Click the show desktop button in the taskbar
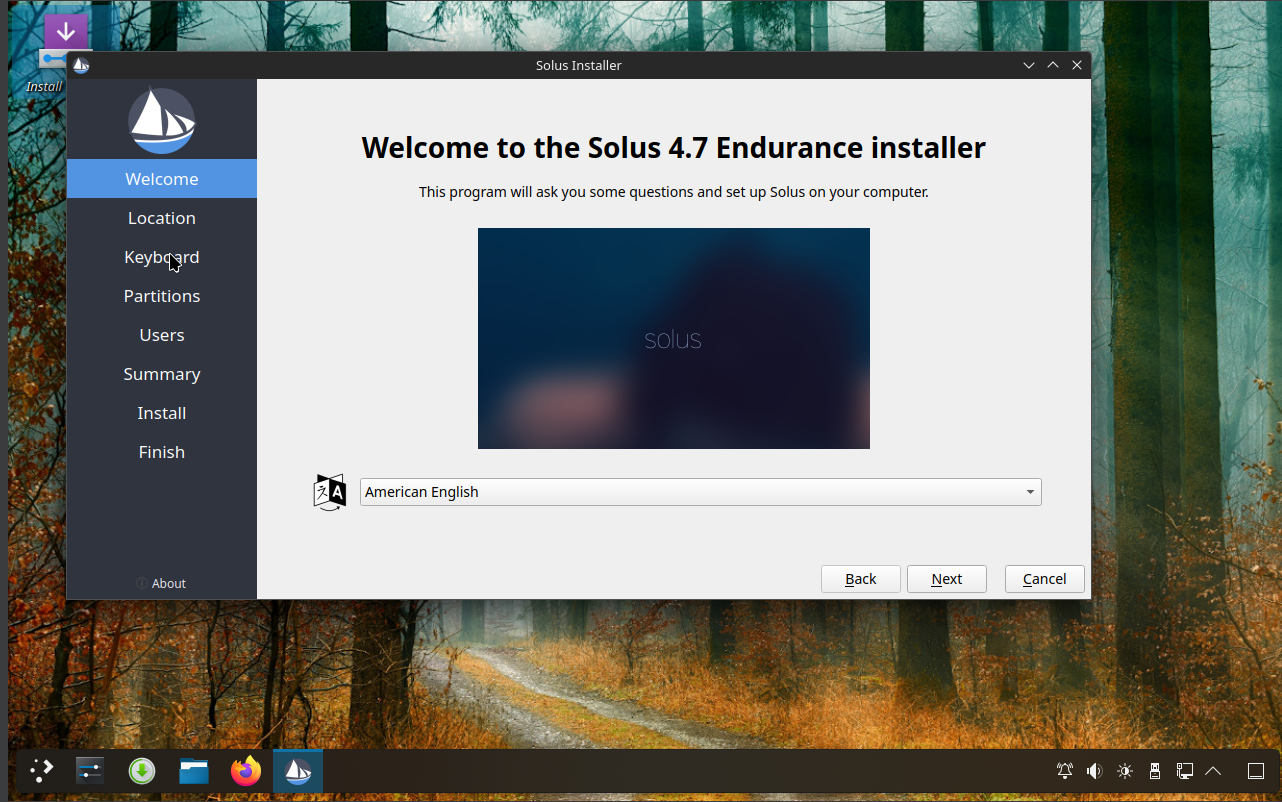 click(1256, 771)
